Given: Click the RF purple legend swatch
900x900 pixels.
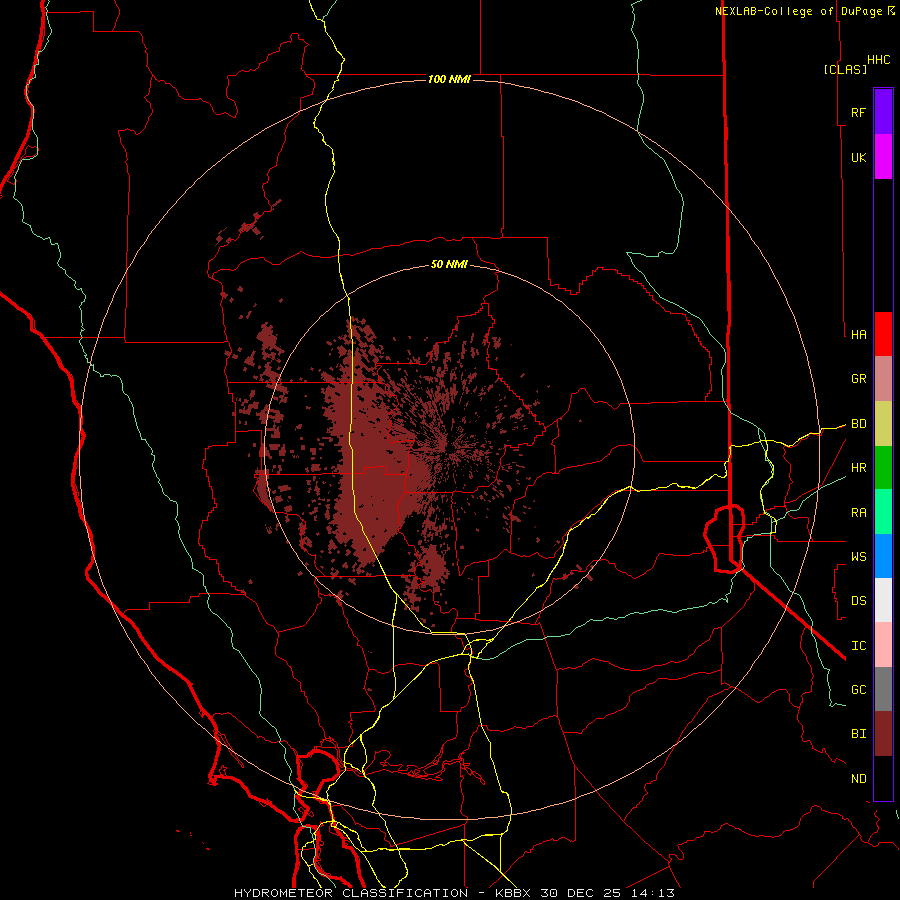Looking at the screenshot, I should (x=883, y=112).
